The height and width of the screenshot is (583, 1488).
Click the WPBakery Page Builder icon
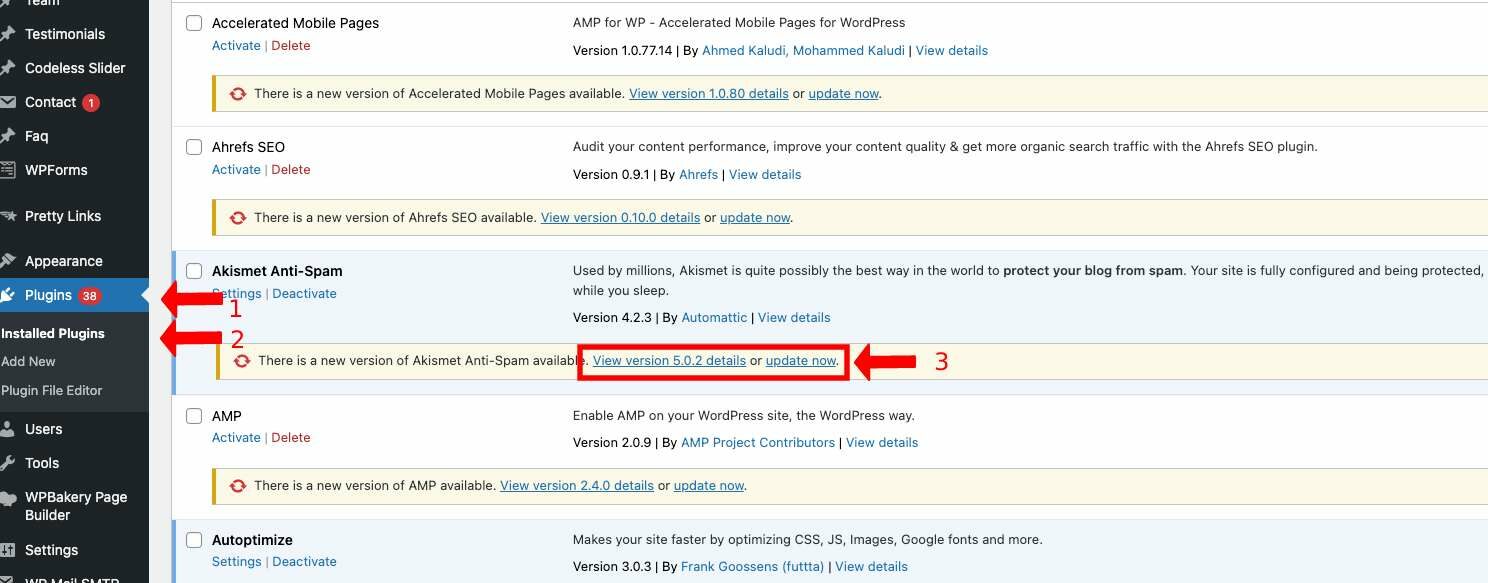coord(7,498)
